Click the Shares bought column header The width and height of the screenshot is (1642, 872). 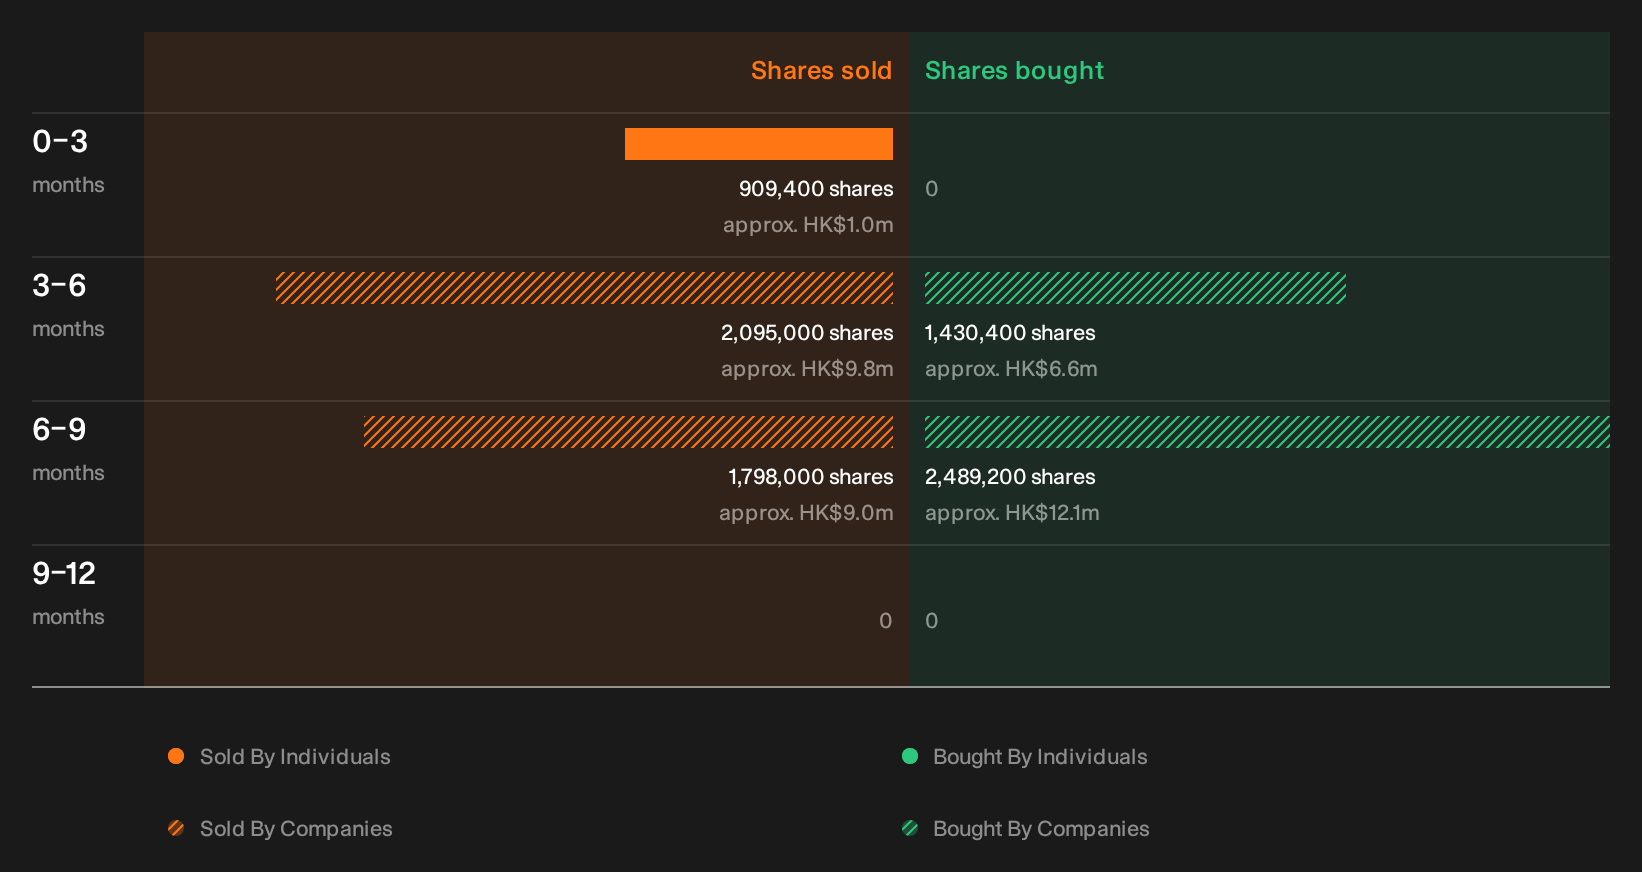coord(1014,71)
